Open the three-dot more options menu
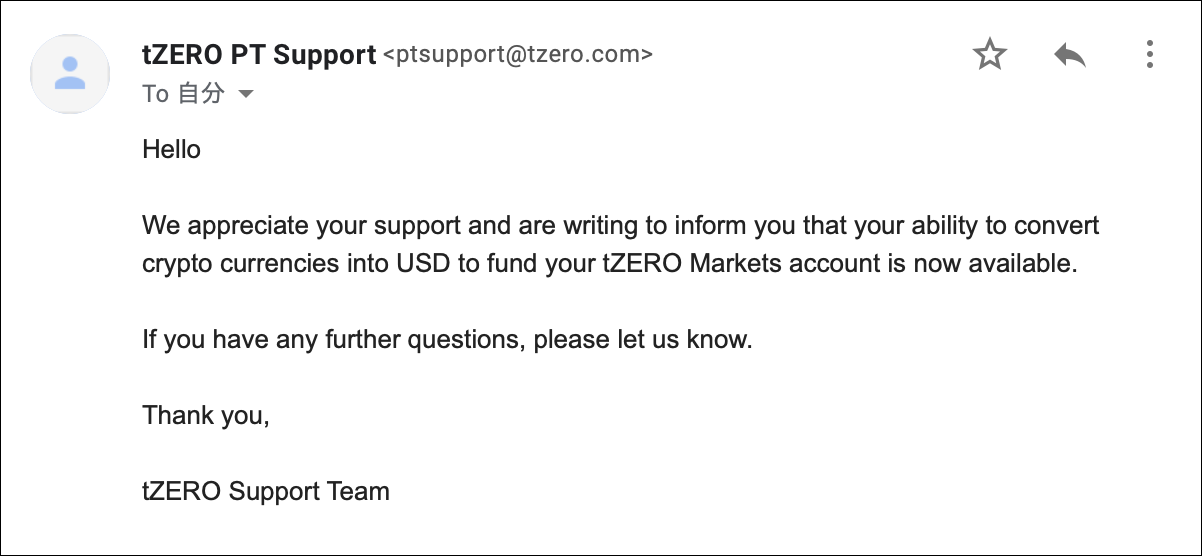The width and height of the screenshot is (1202, 556). click(1150, 54)
